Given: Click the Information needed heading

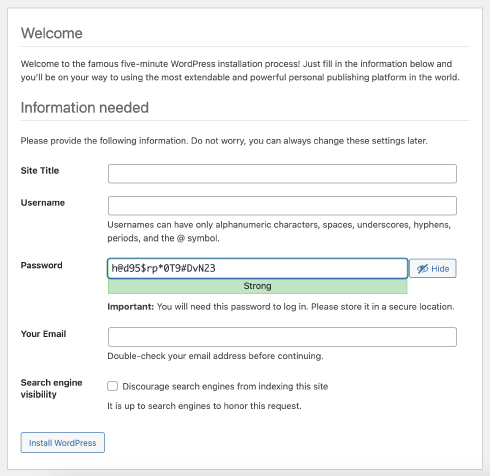Looking at the screenshot, I should click(85, 108).
